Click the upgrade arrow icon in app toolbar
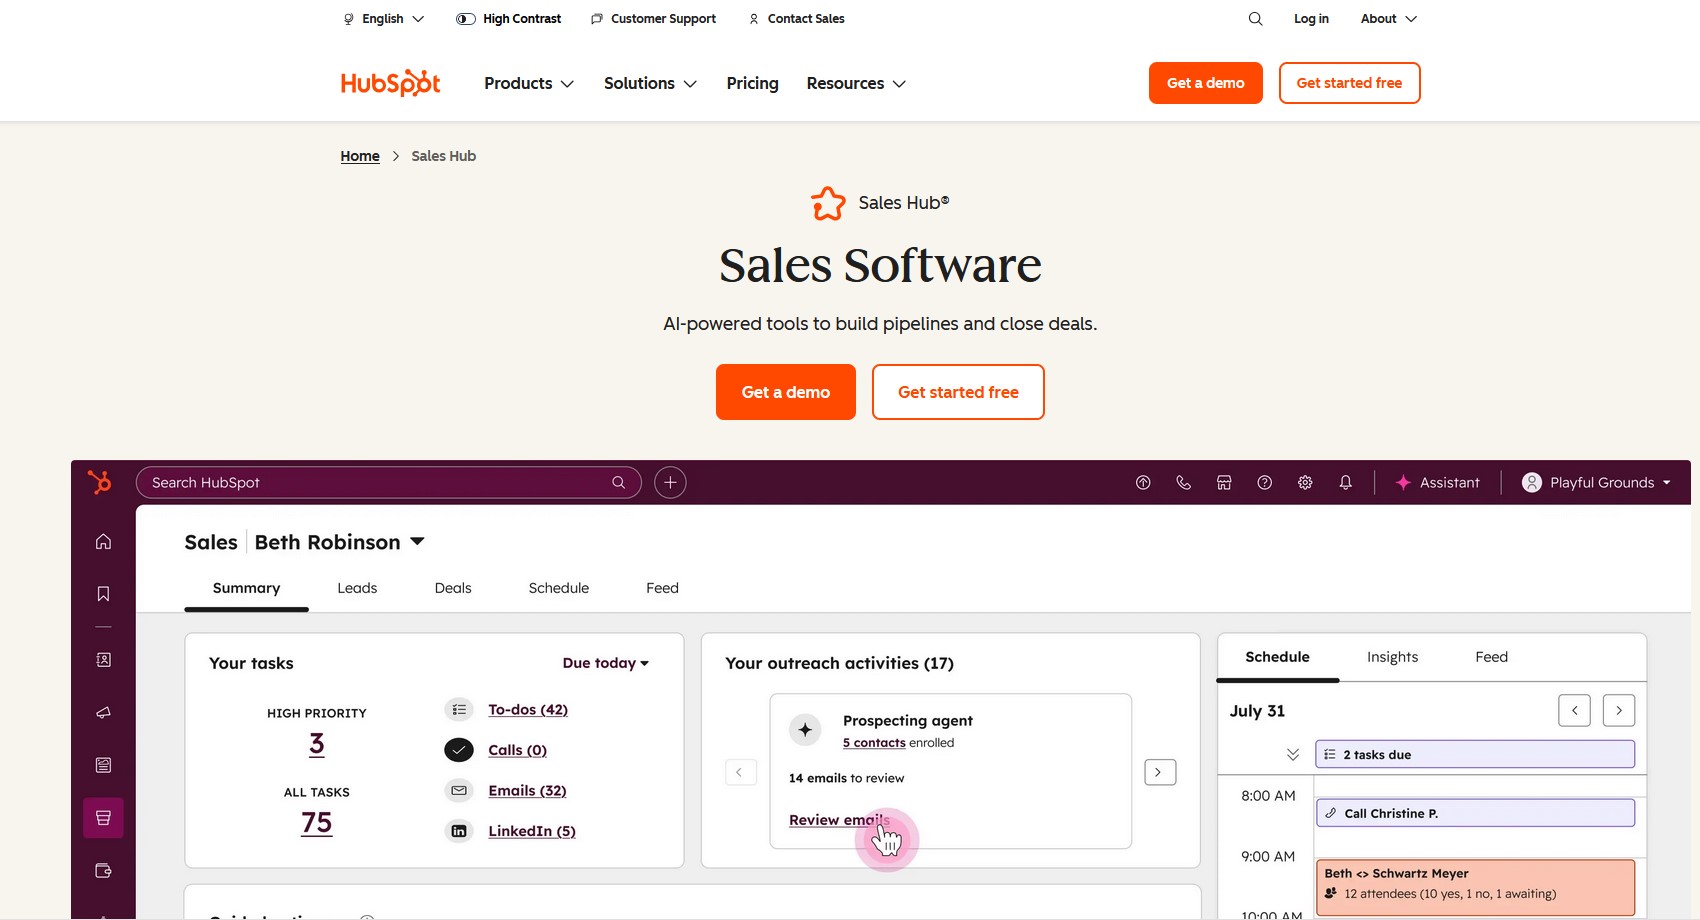The image size is (1700, 920). [x=1143, y=483]
